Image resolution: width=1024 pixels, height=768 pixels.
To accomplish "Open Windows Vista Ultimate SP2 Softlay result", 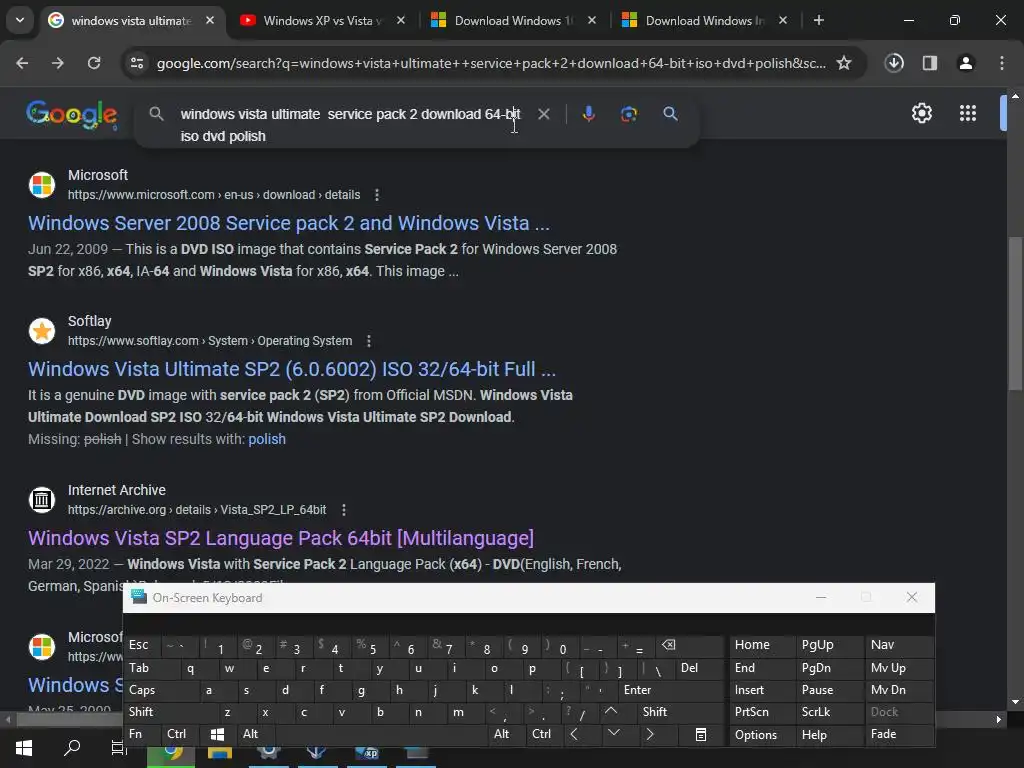I will [292, 369].
